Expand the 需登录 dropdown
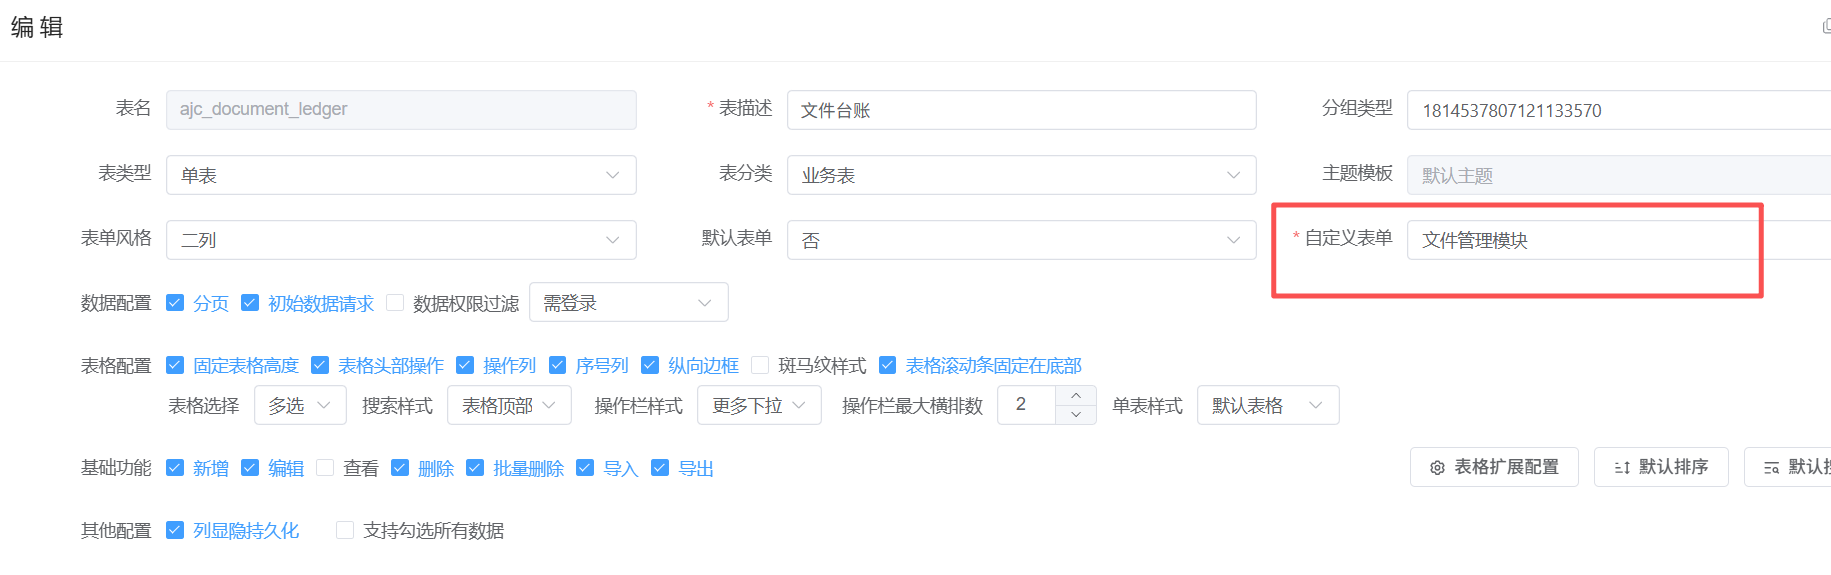 pos(628,303)
